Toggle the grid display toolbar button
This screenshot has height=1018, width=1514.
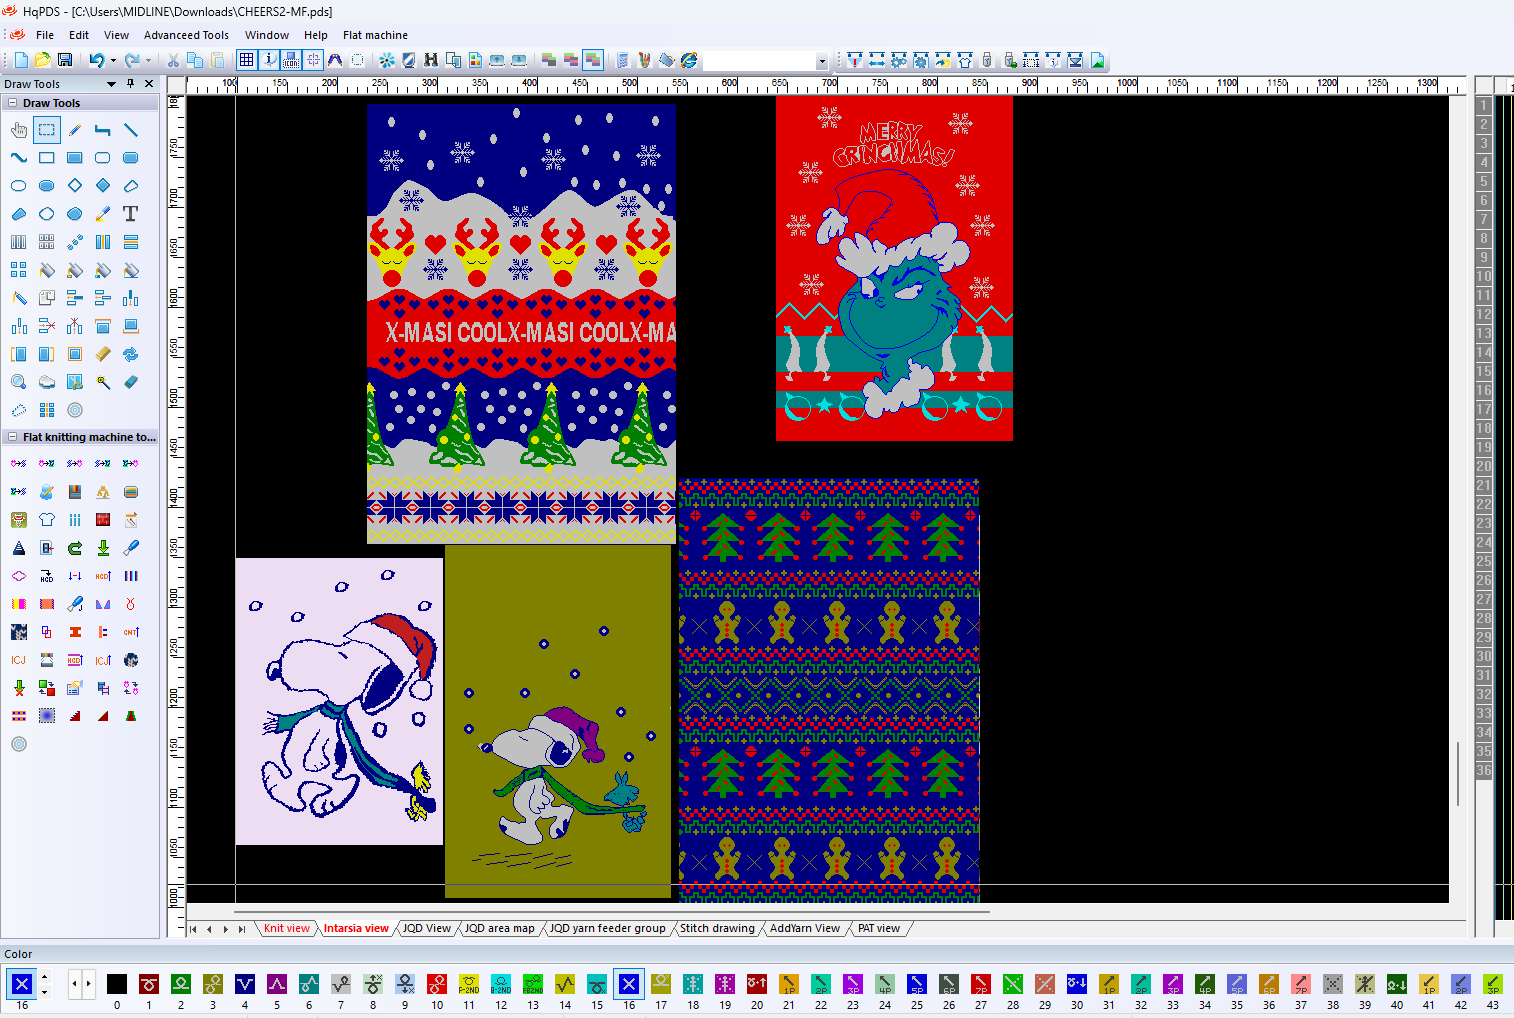[x=247, y=61]
